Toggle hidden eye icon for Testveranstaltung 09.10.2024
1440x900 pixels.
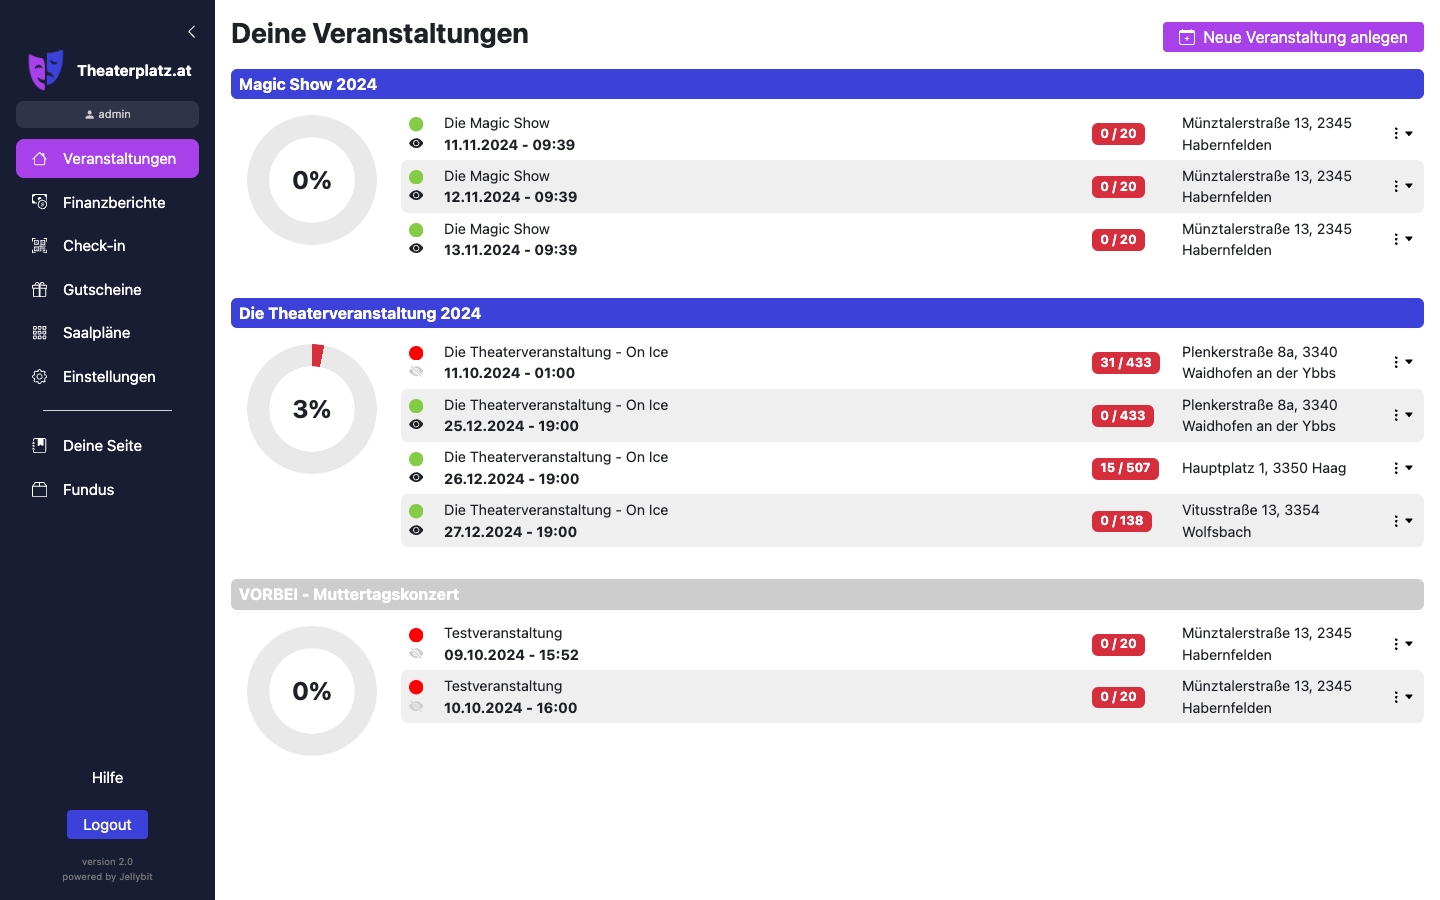pyautogui.click(x=416, y=654)
